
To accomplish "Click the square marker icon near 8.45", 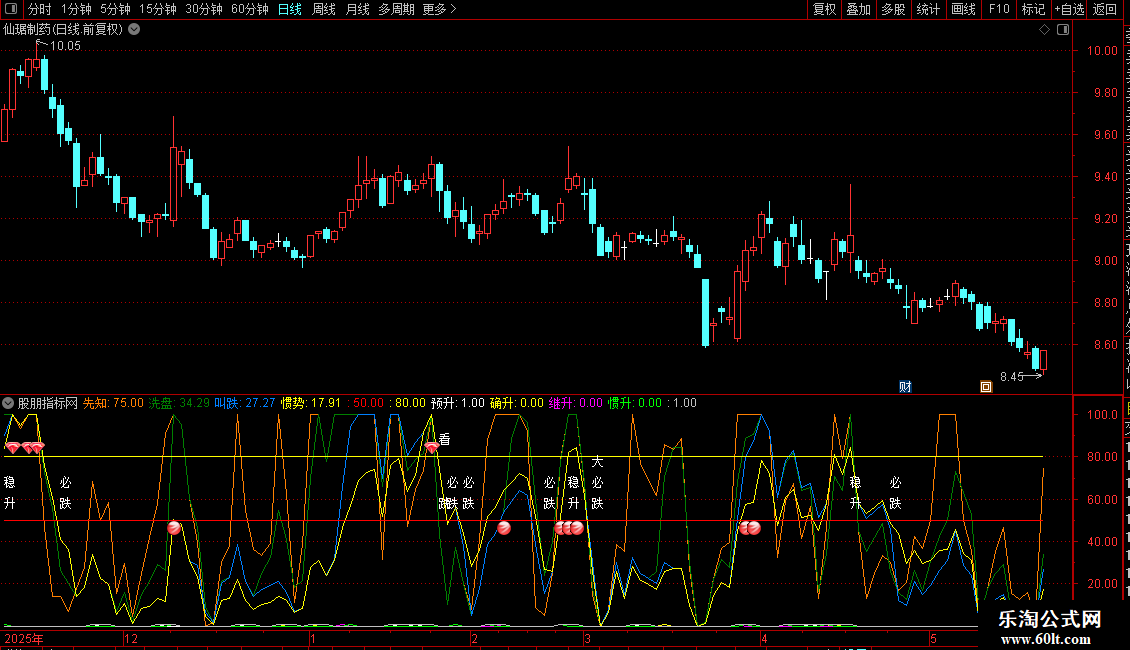I will (x=986, y=387).
